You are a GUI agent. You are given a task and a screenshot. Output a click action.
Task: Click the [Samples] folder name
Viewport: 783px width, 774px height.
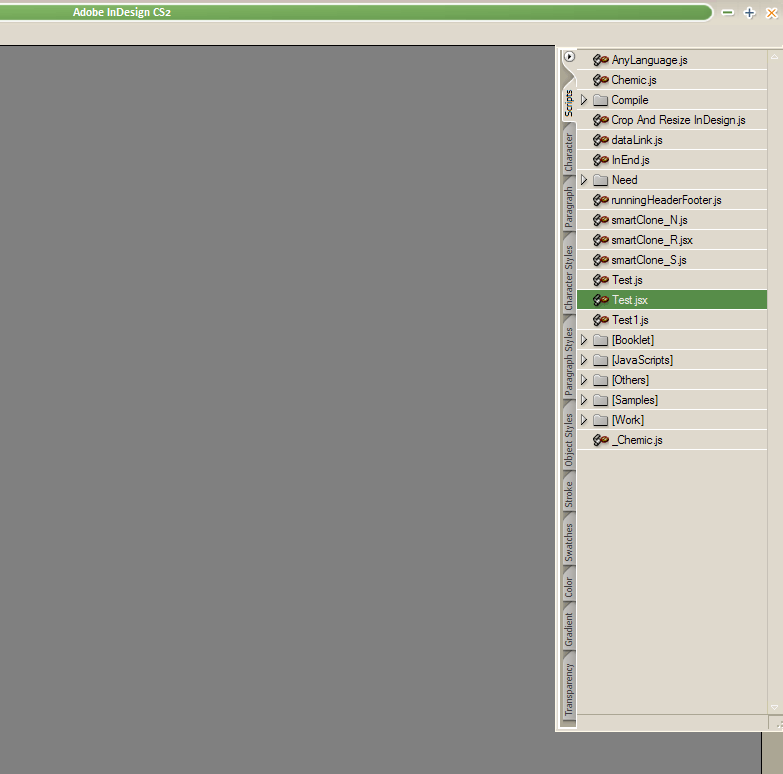[x=635, y=400]
